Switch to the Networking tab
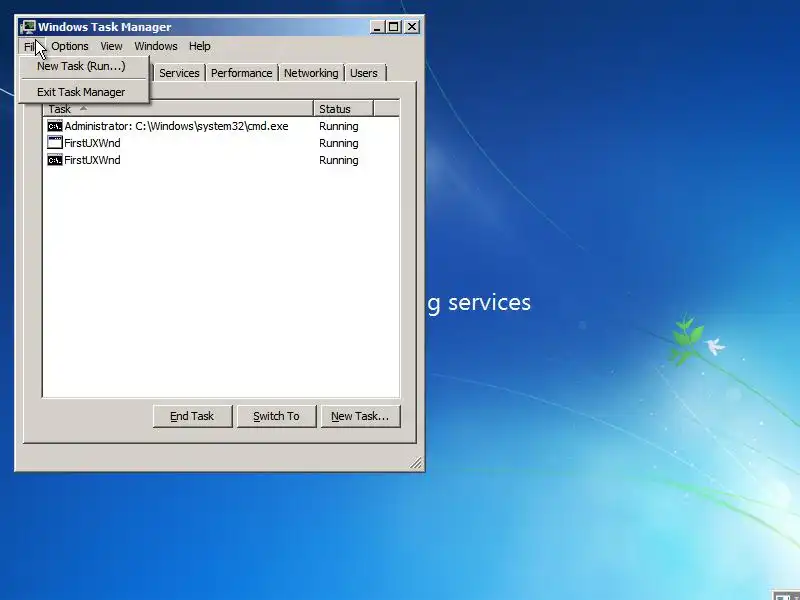Image resolution: width=800 pixels, height=600 pixels. (311, 73)
